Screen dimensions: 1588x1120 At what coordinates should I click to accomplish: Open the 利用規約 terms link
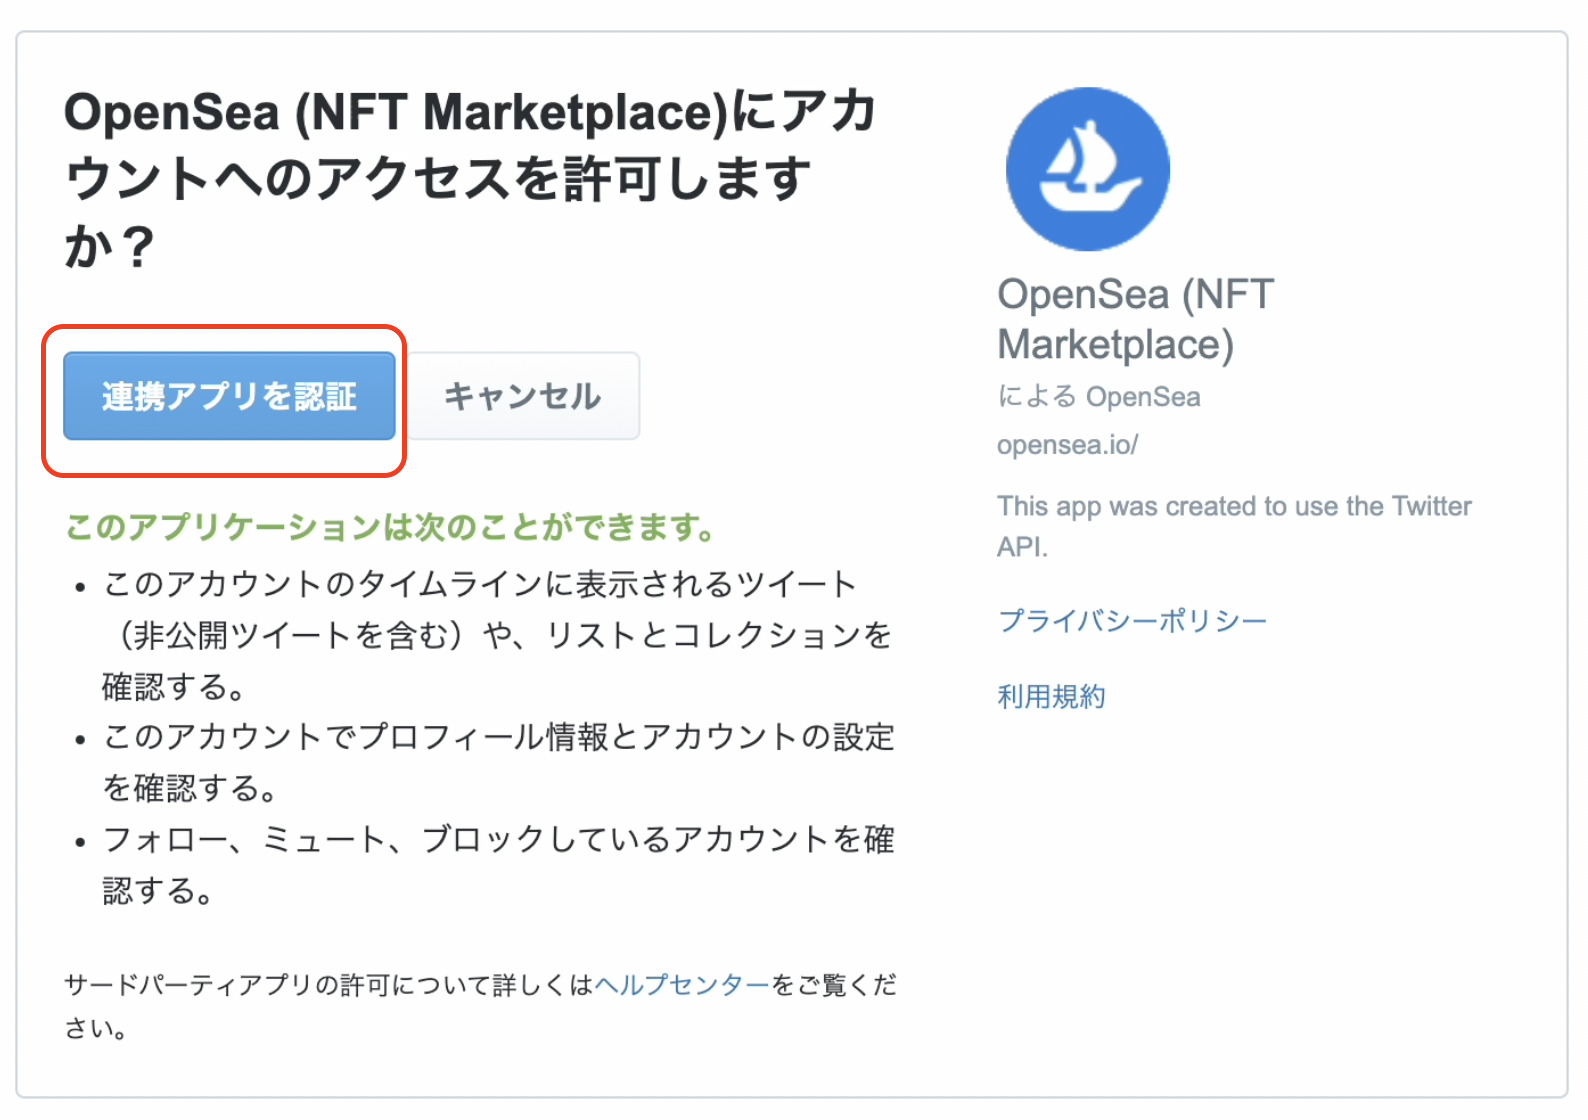[x=1051, y=696]
